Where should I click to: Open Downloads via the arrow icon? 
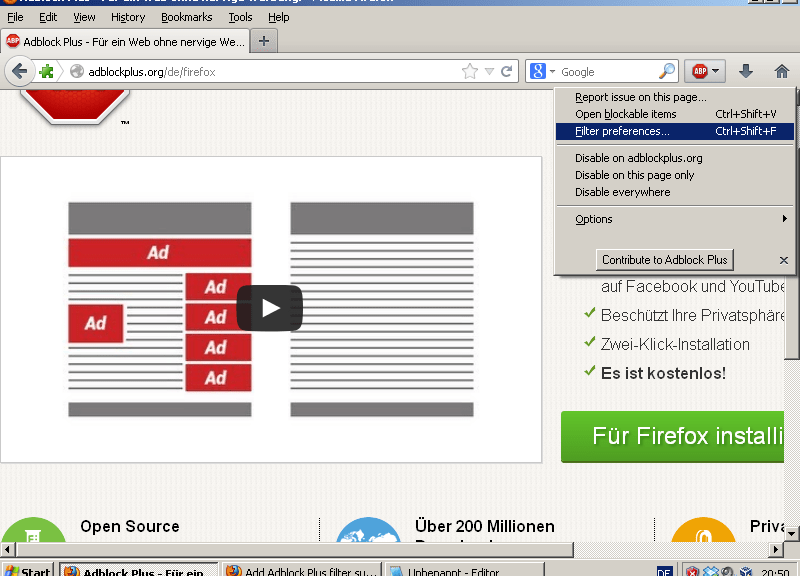coord(746,71)
